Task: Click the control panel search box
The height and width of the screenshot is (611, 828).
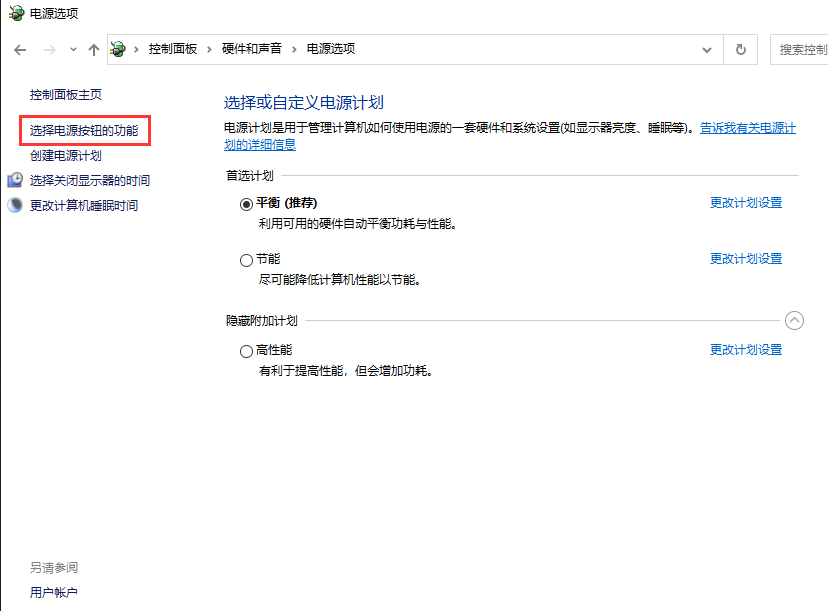Action: [800, 49]
